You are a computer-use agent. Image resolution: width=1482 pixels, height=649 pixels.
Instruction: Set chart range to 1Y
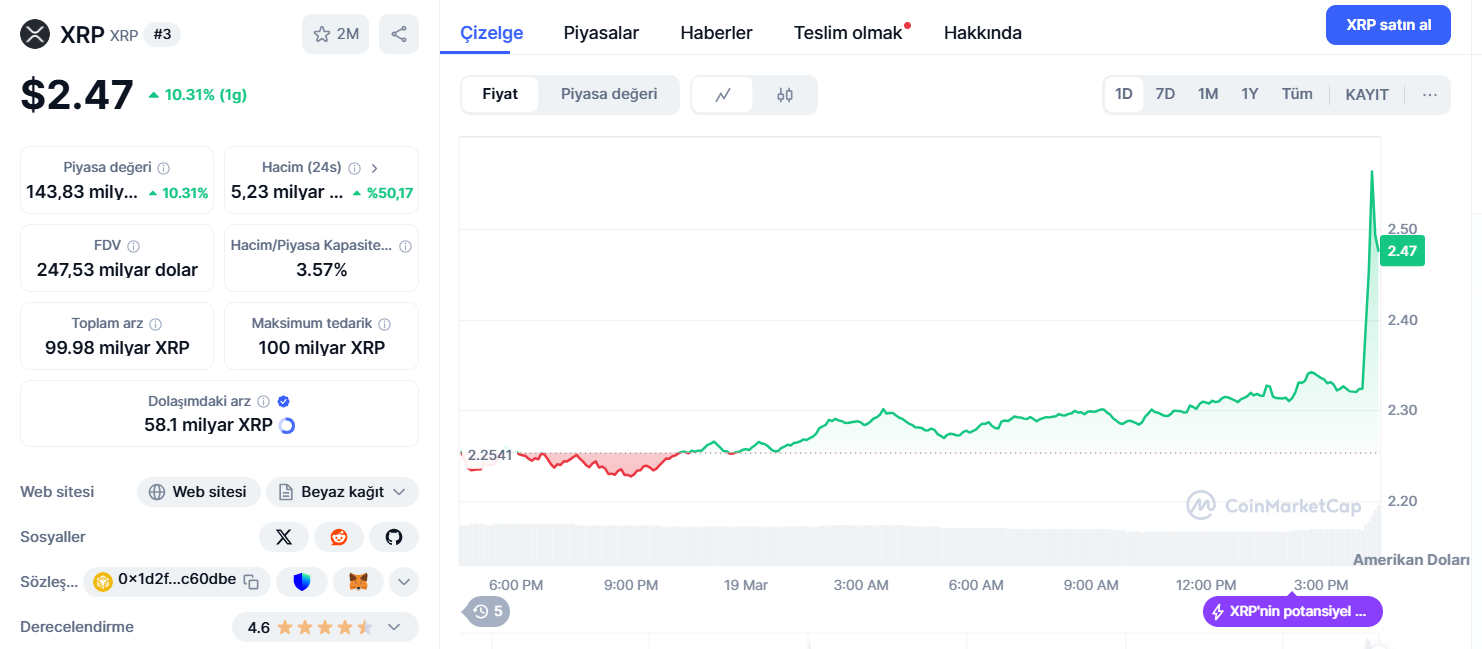pos(1250,95)
